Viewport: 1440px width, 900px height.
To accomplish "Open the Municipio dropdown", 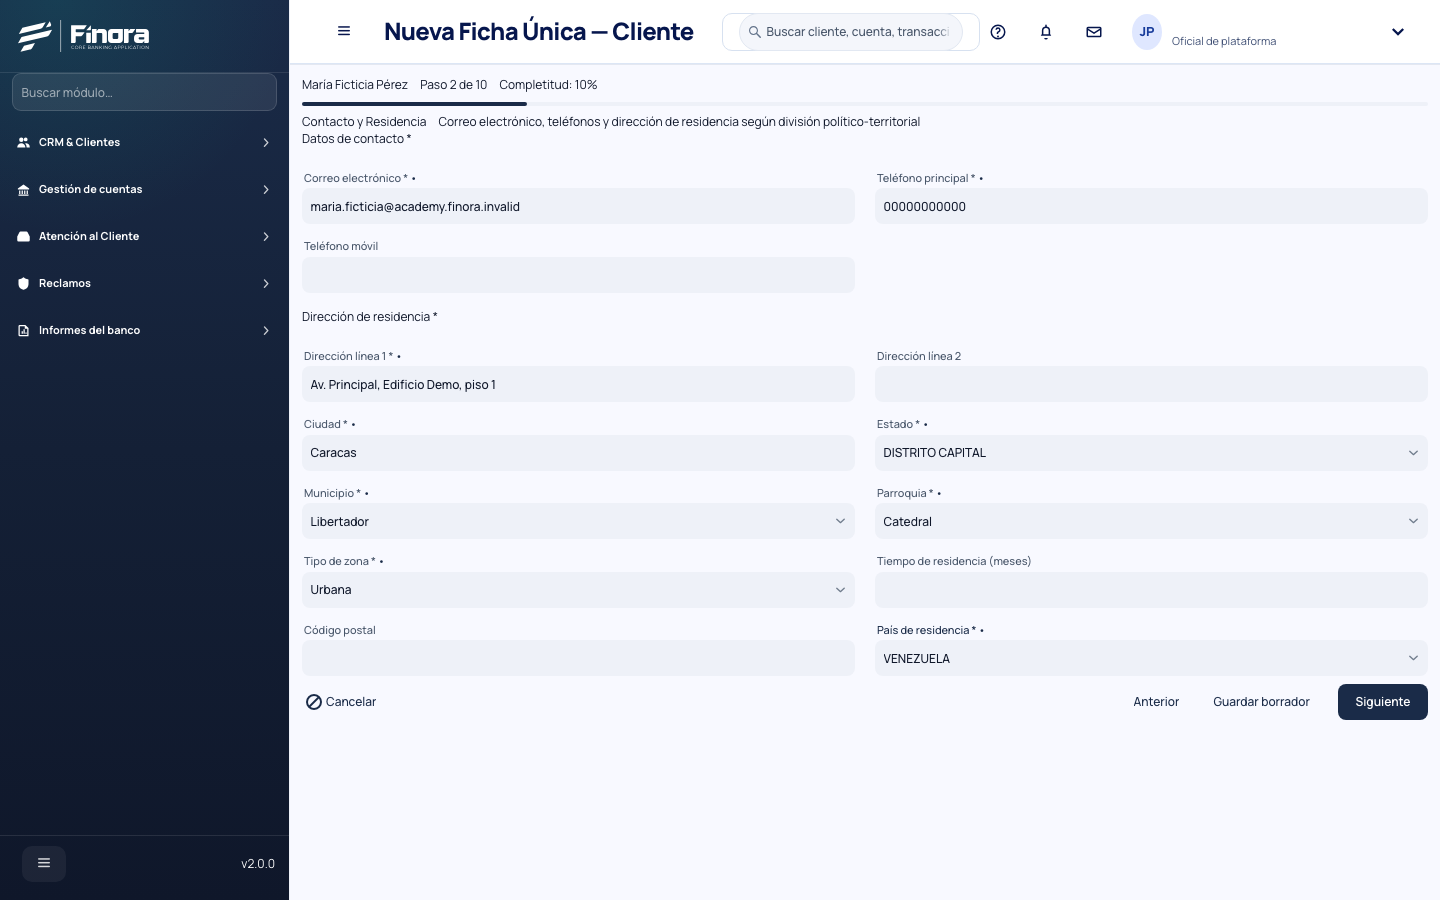I will (578, 521).
